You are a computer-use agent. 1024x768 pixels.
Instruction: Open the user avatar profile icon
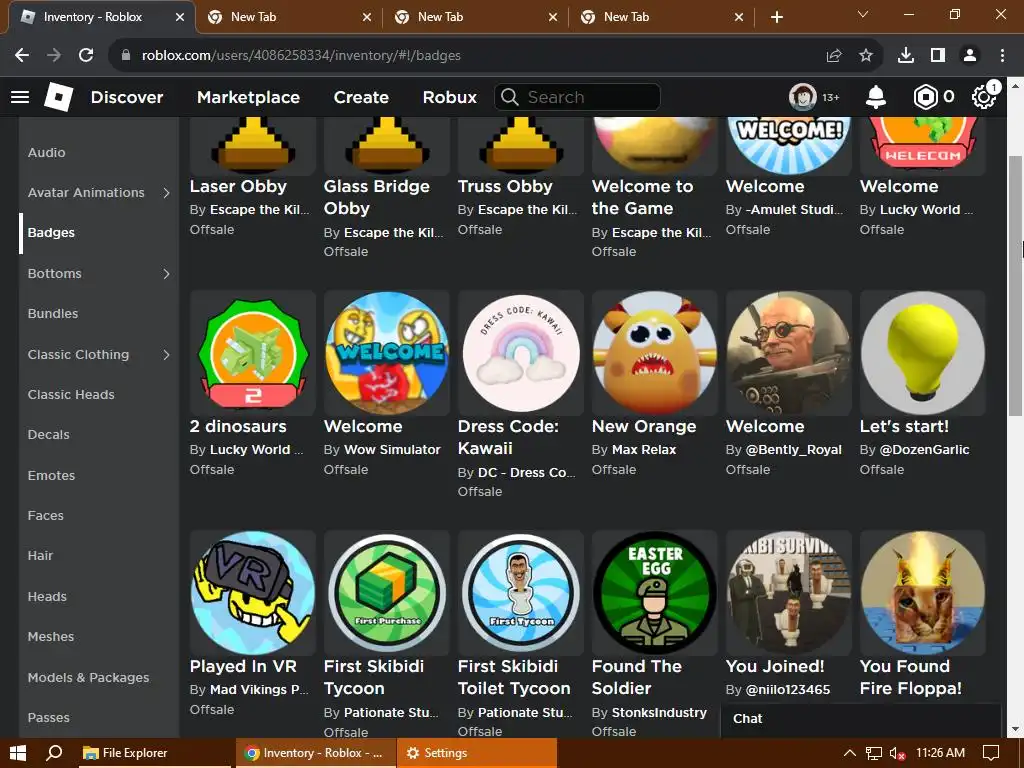(x=803, y=97)
